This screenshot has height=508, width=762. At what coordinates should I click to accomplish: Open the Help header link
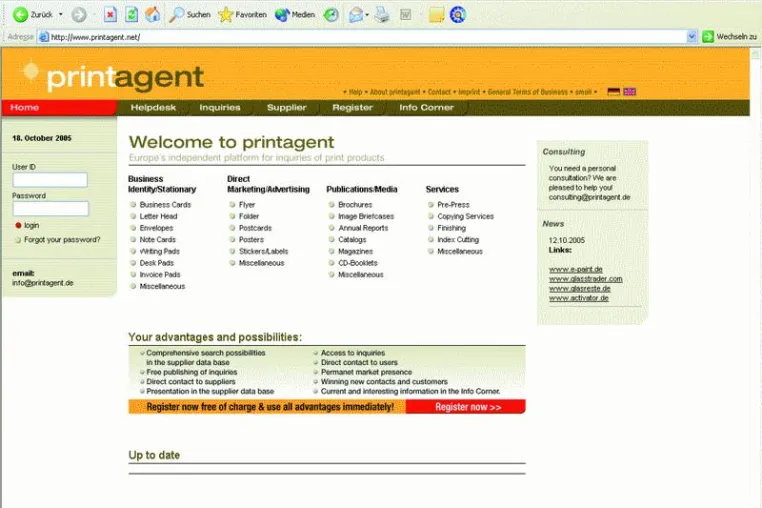click(x=355, y=92)
